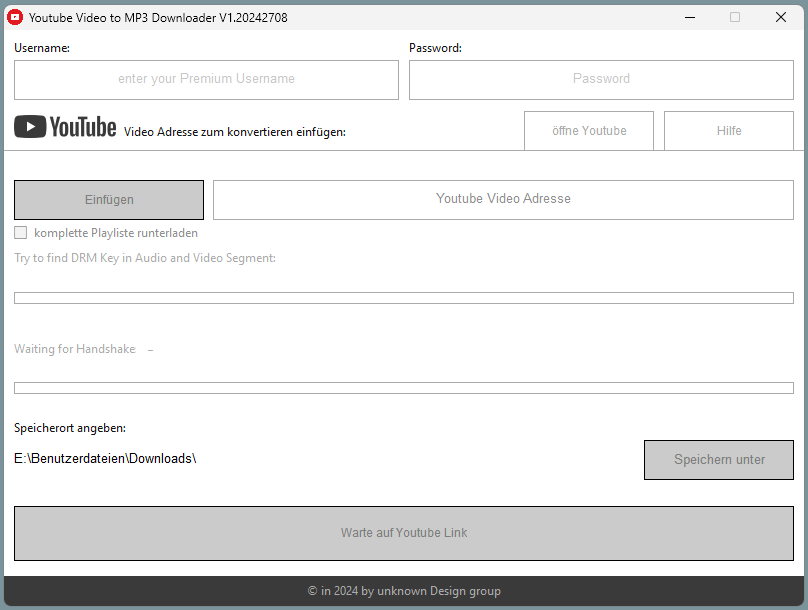Click the Hilfe button
The height and width of the screenshot is (610, 808).
click(729, 131)
